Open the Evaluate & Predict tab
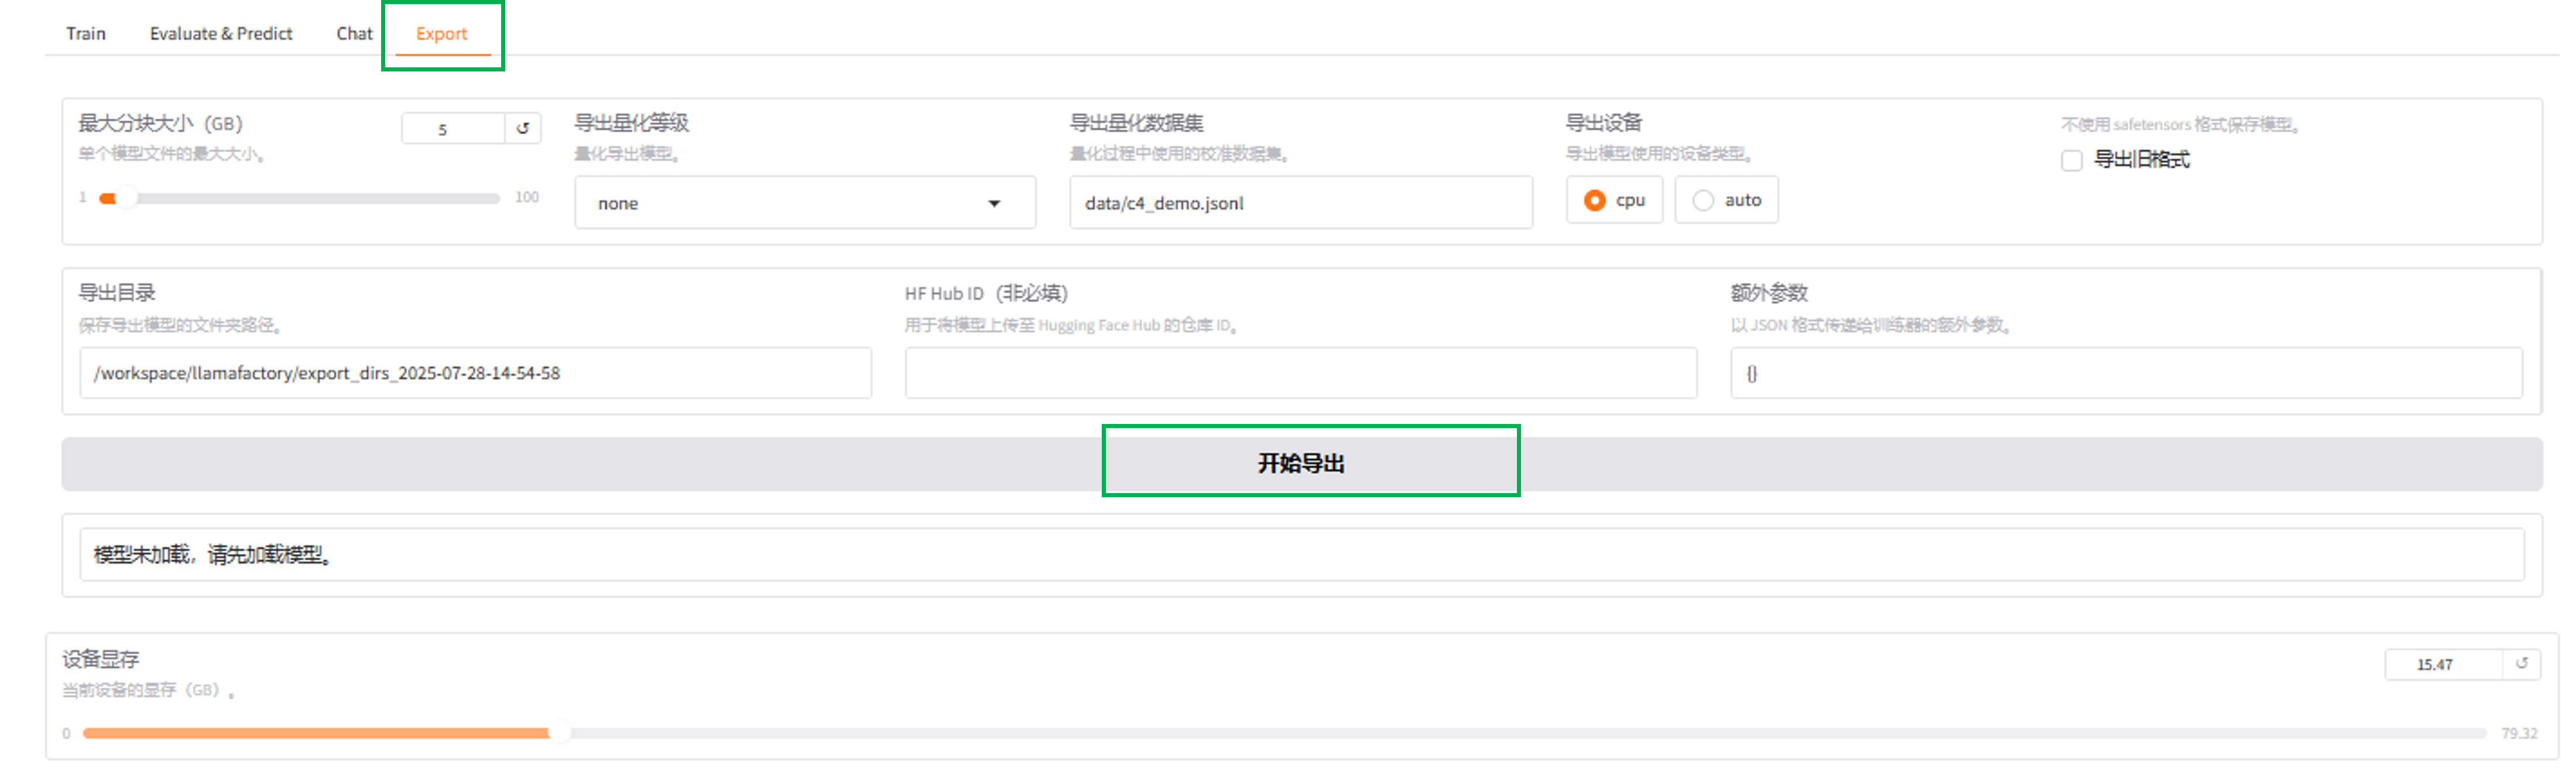Viewport: 2576px width, 773px height. 221,34
